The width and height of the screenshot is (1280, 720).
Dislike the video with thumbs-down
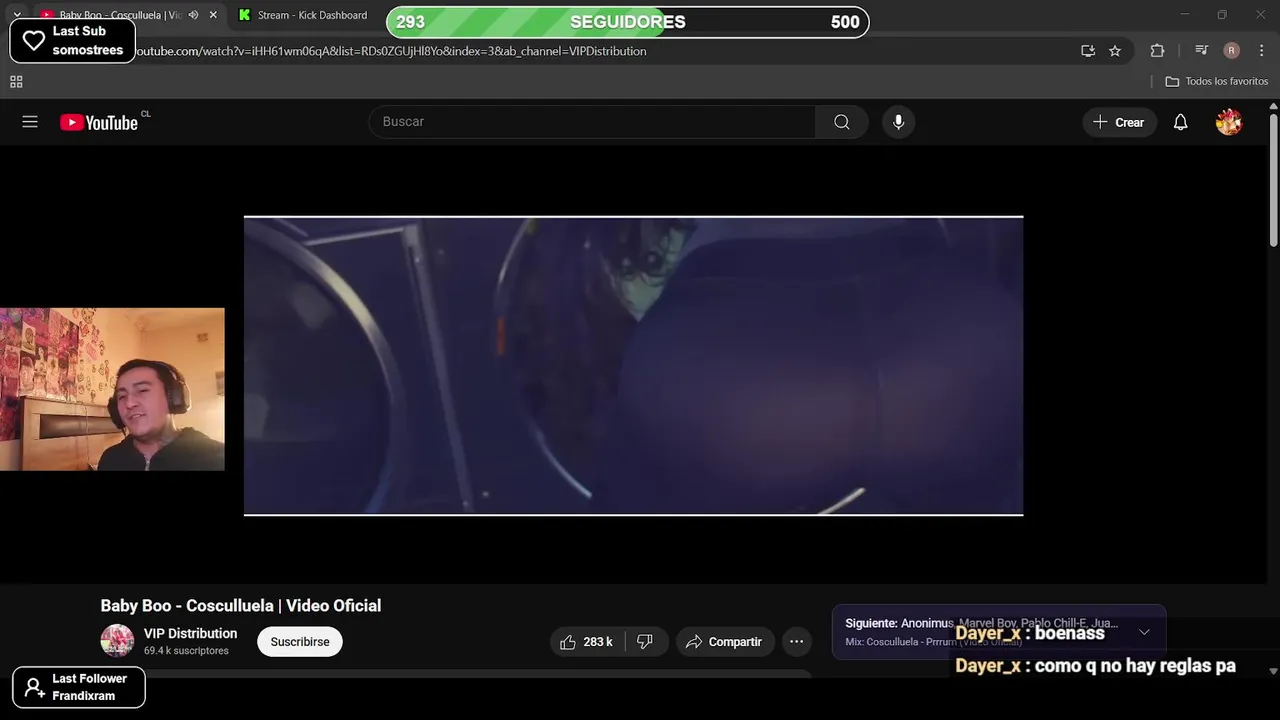coord(645,642)
